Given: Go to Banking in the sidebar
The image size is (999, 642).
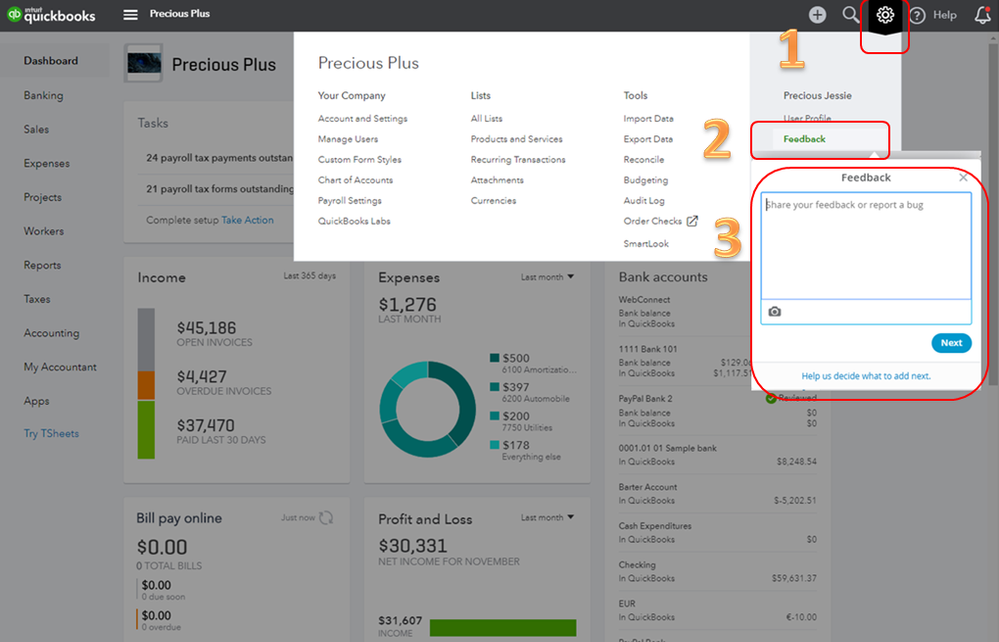Looking at the screenshot, I should (x=43, y=95).
